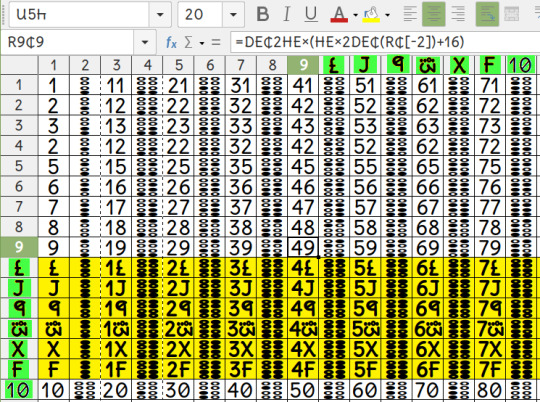The width and height of the screenshot is (540, 402).
Task: Select the cell containing 57
Action: (x=365, y=207)
